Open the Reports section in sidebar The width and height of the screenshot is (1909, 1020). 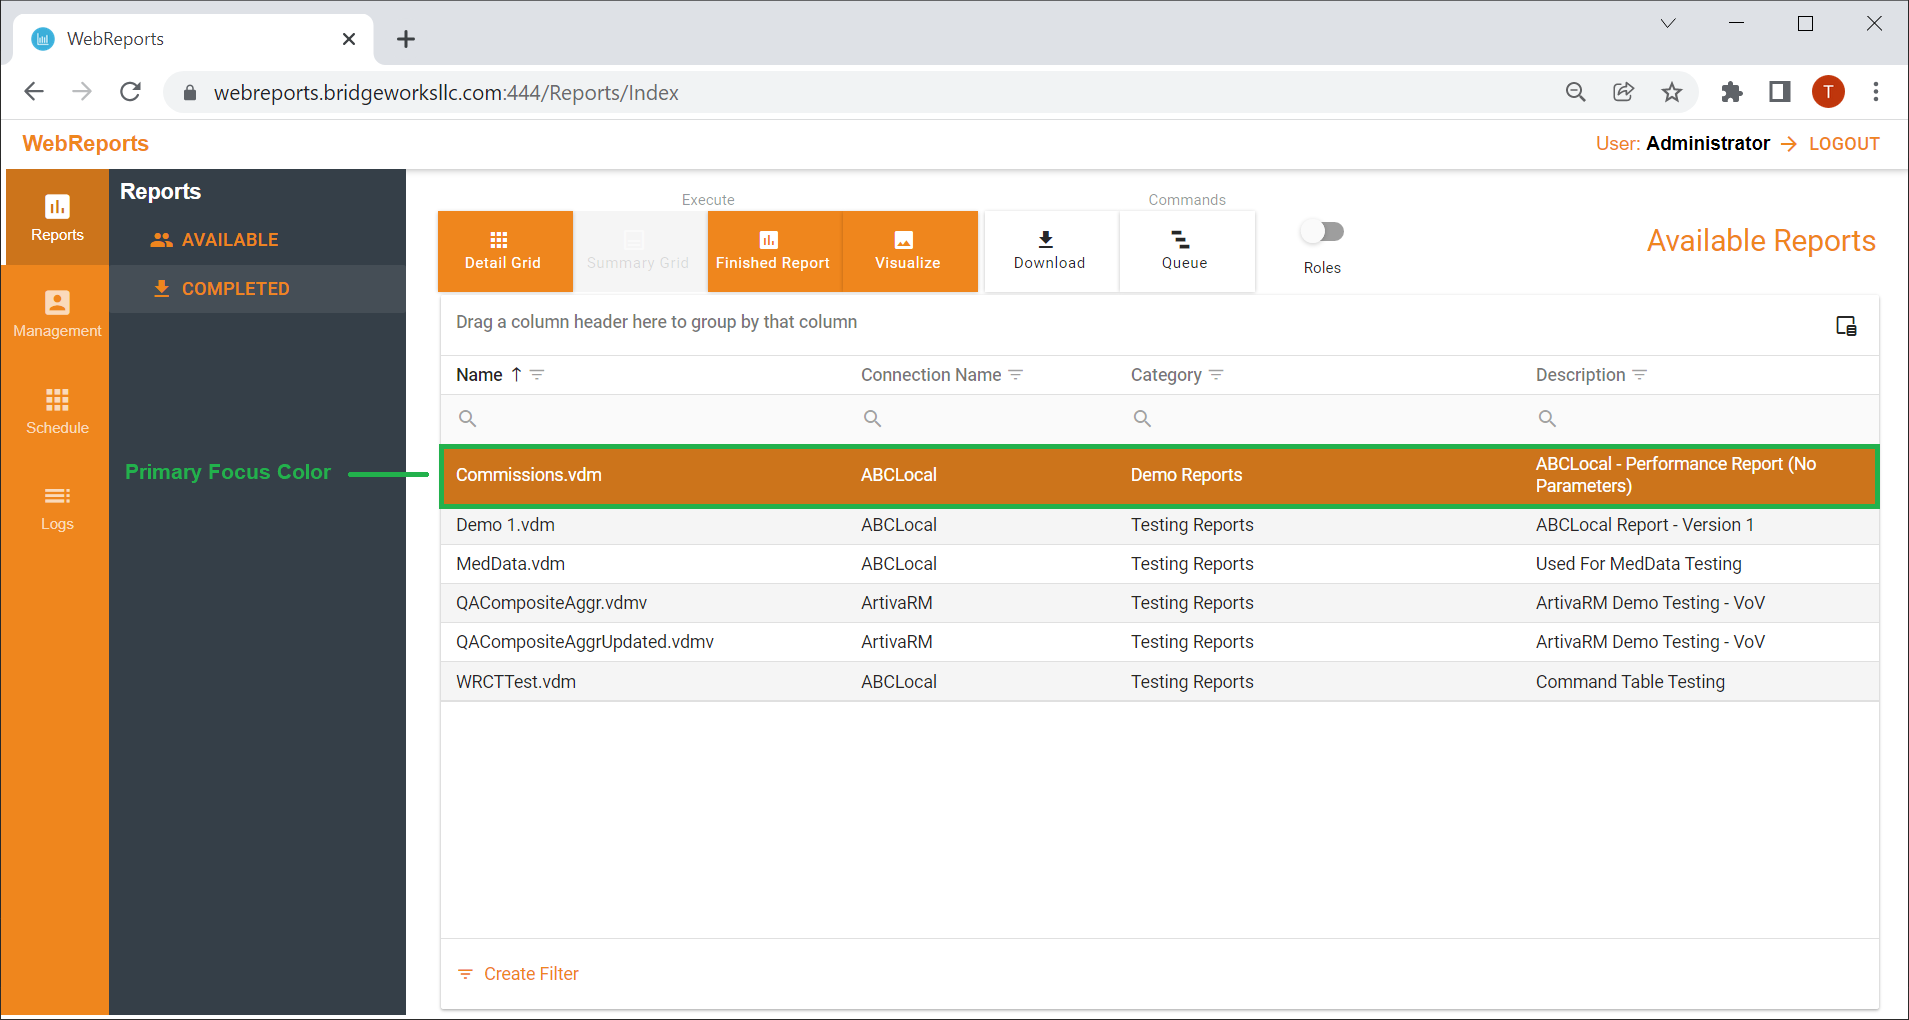(57, 217)
